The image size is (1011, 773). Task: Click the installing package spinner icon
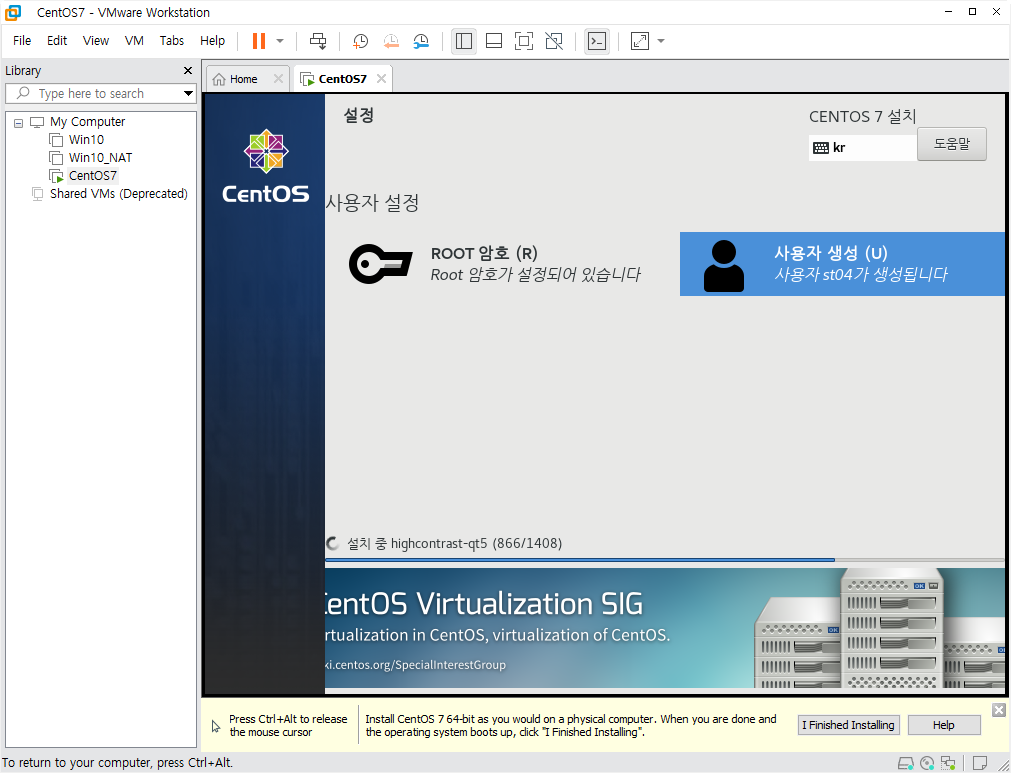333,543
